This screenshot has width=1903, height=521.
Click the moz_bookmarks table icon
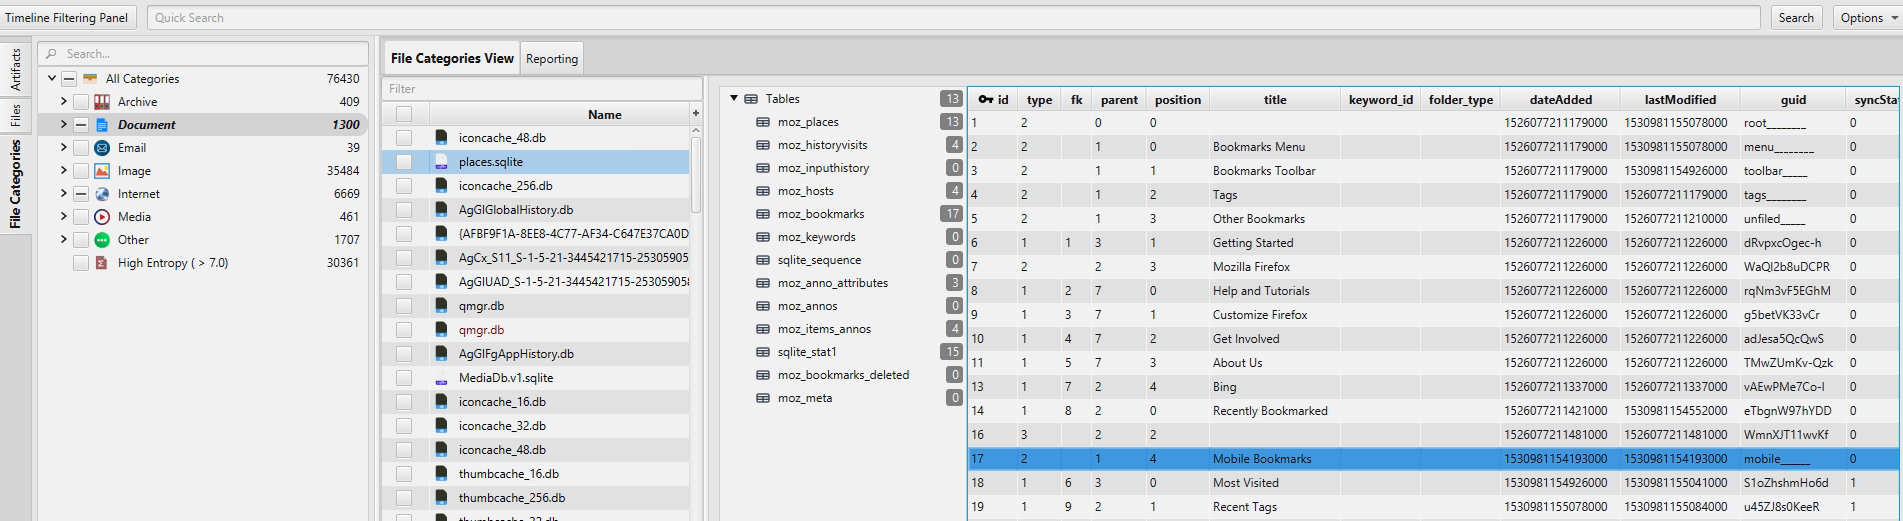point(763,214)
